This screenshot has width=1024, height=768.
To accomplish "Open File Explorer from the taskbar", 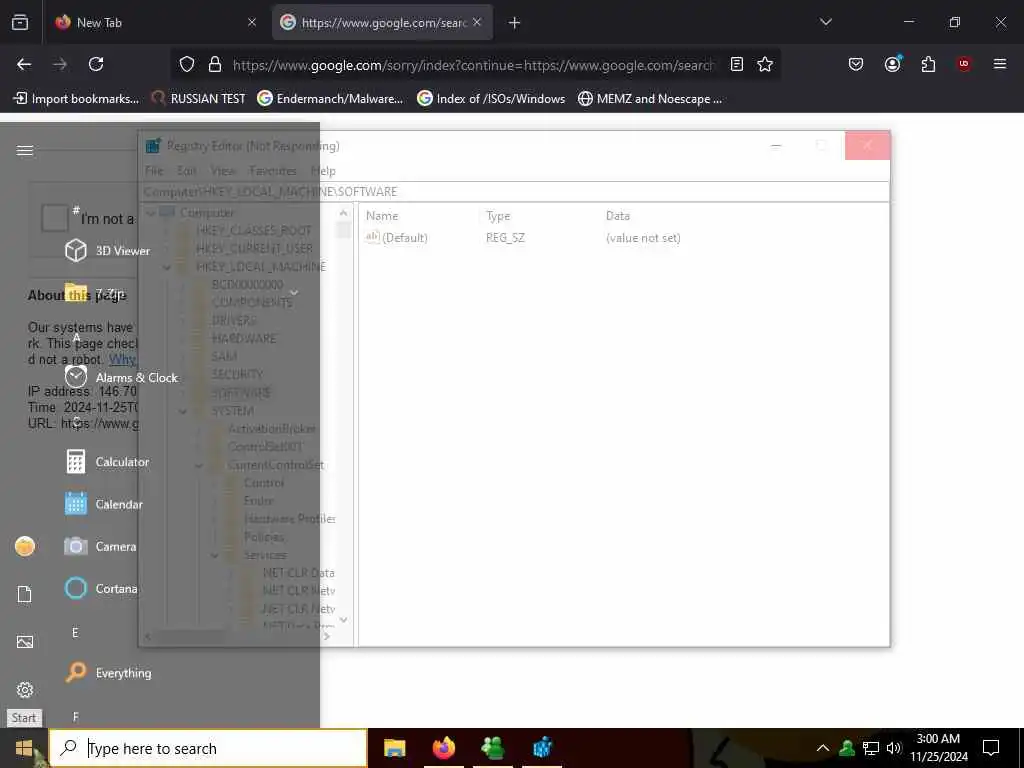I will (394, 748).
